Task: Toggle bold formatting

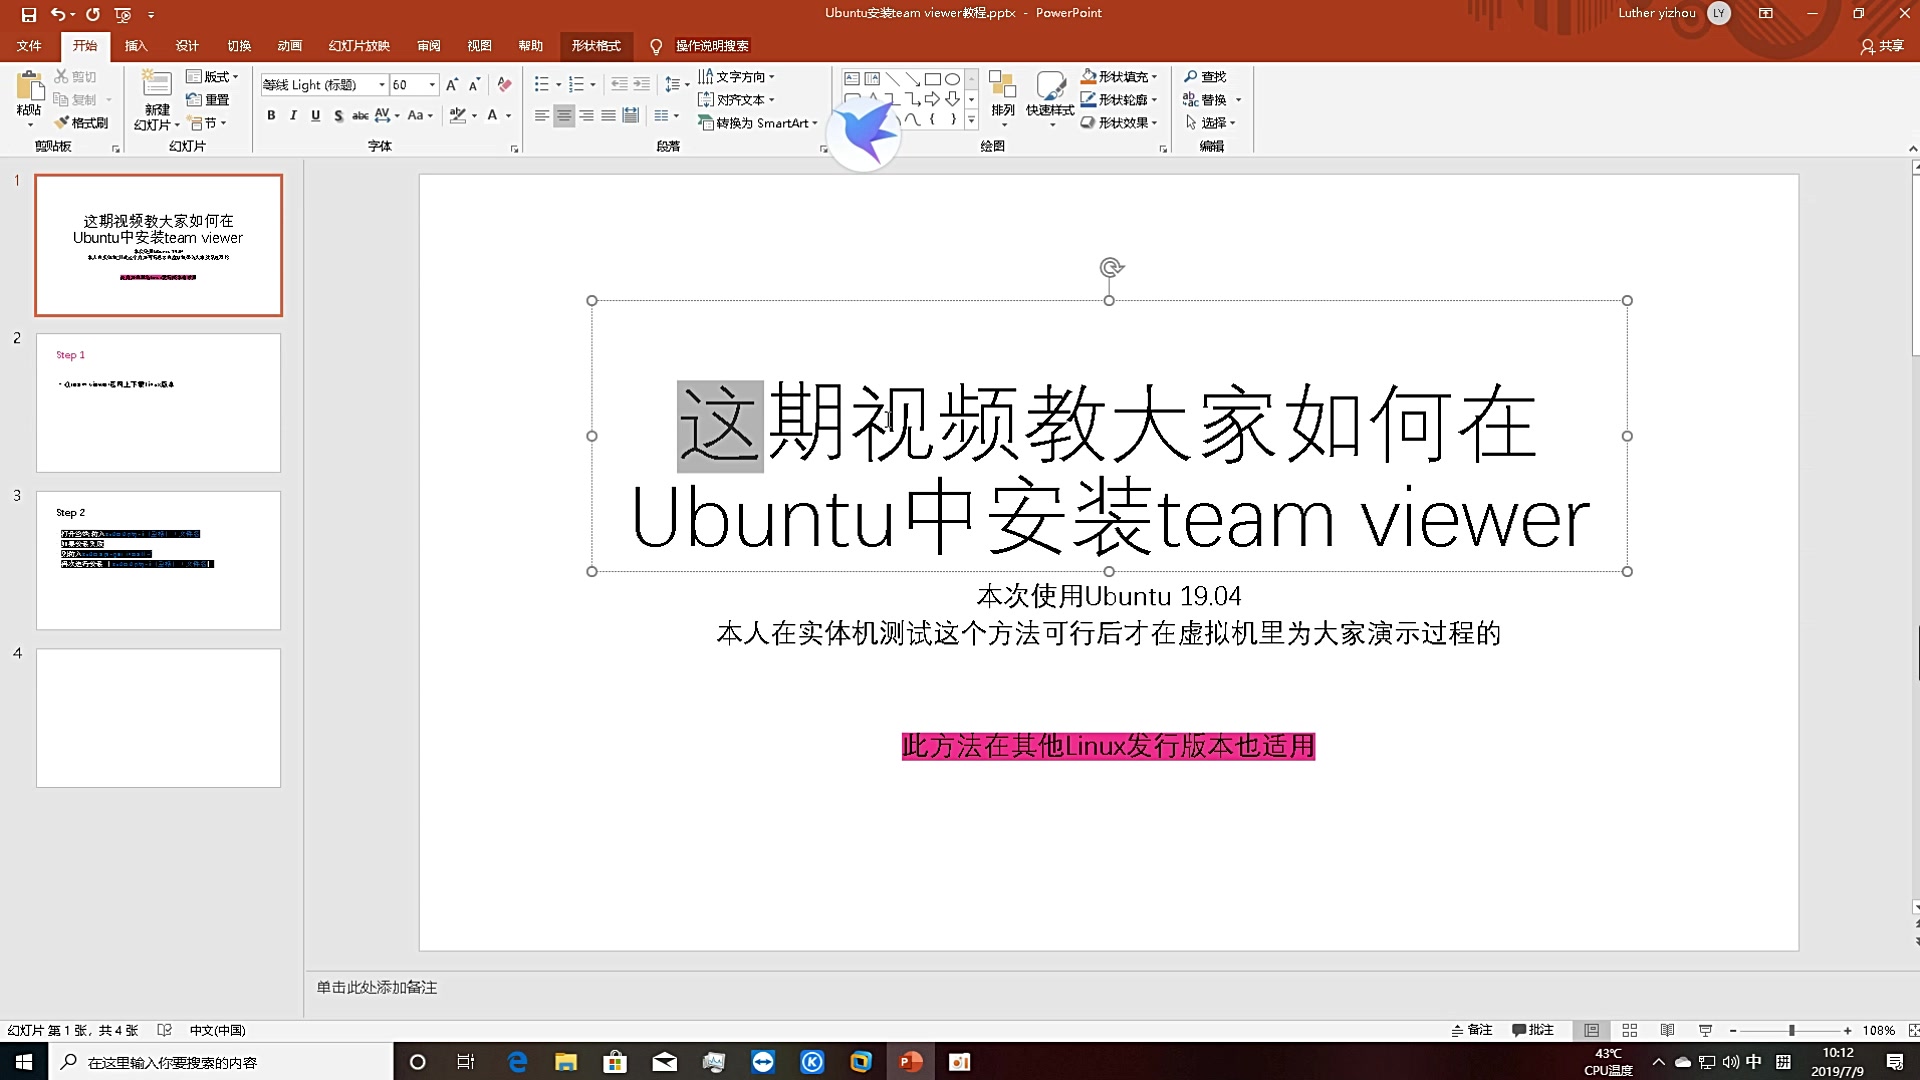Action: [x=271, y=116]
